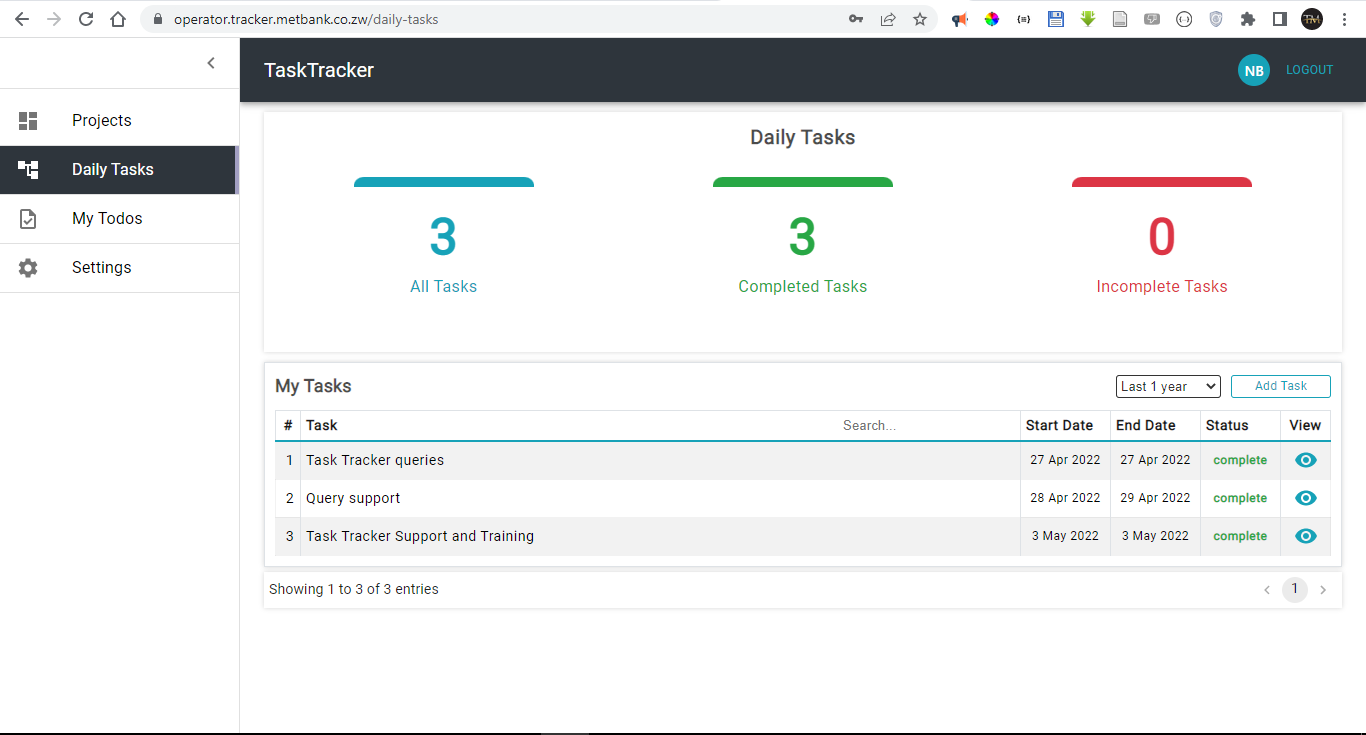Click the Projects dashboard icon in sidebar
This screenshot has height=735, width=1366.
click(x=28, y=121)
